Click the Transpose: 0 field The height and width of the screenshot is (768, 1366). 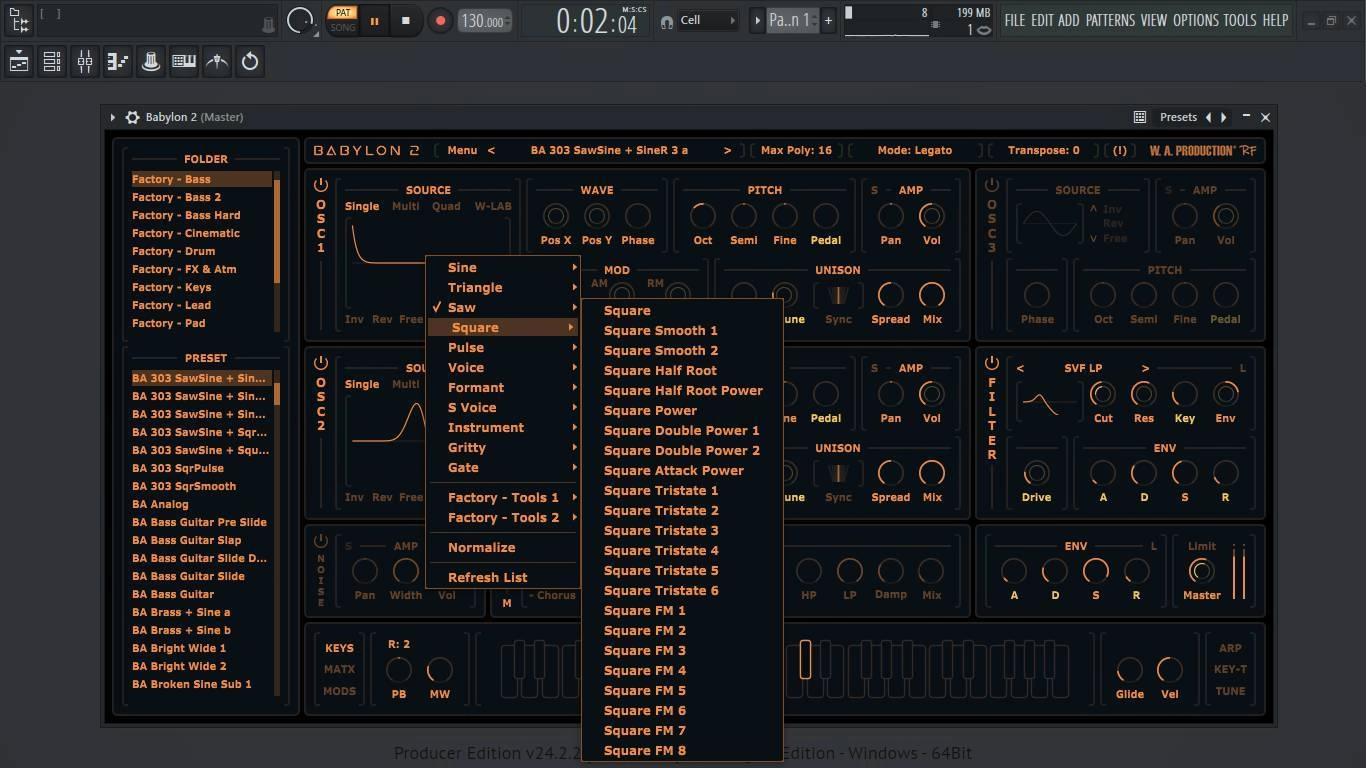1043,150
